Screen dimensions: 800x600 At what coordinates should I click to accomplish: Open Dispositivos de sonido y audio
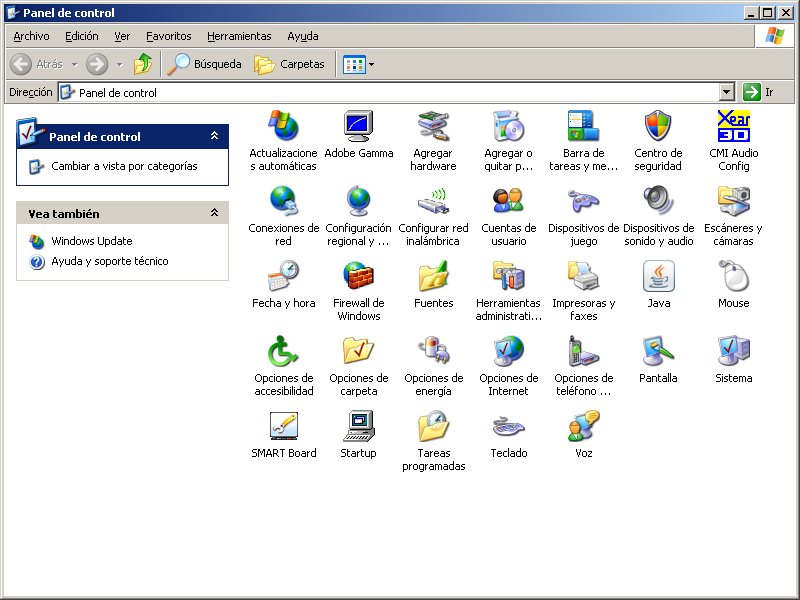[x=658, y=201]
